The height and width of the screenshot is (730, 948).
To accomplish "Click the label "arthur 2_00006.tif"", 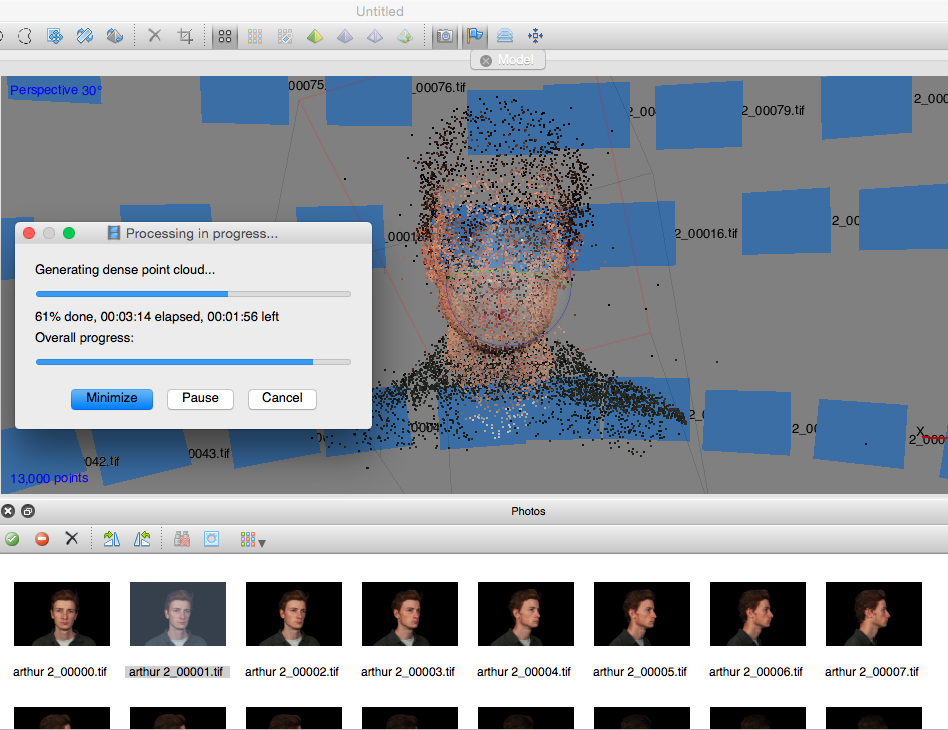I will click(x=756, y=672).
